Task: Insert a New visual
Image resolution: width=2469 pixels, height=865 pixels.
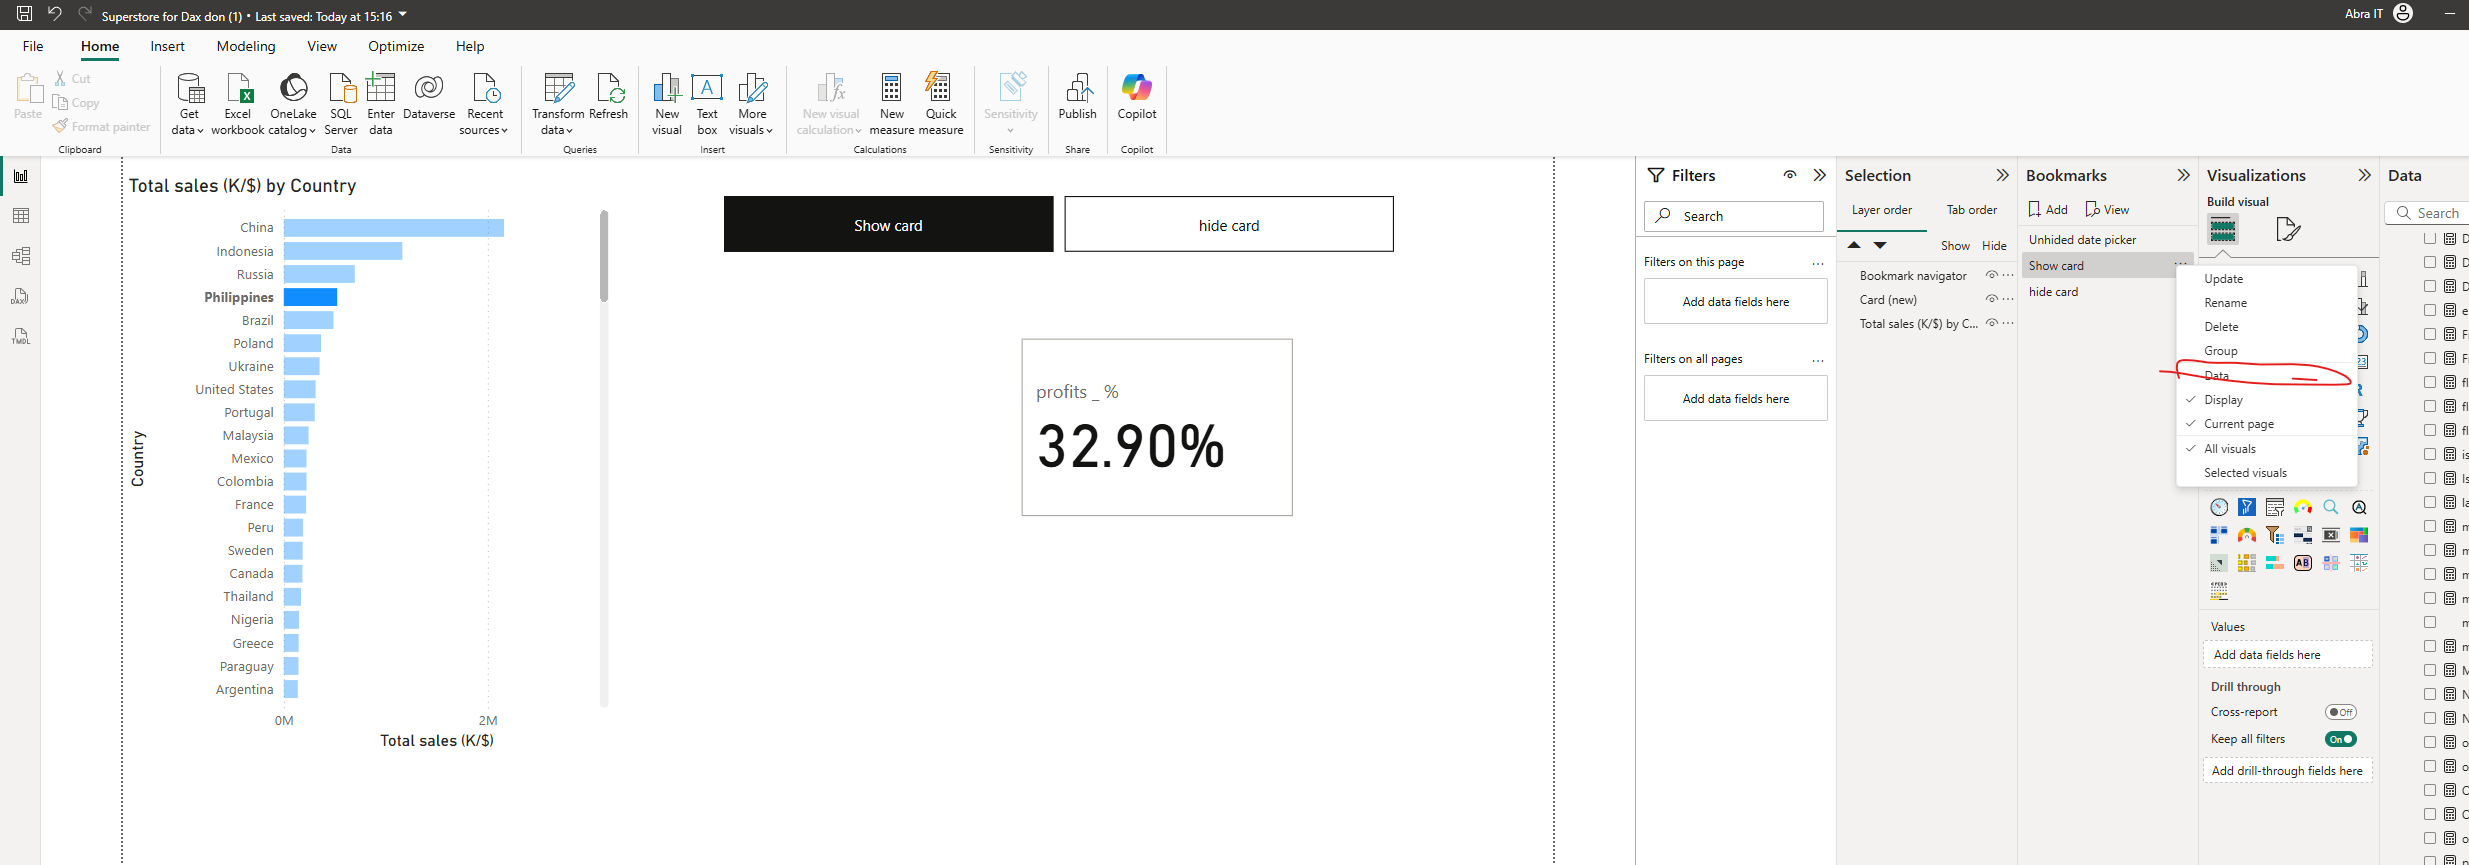Action: [x=667, y=104]
